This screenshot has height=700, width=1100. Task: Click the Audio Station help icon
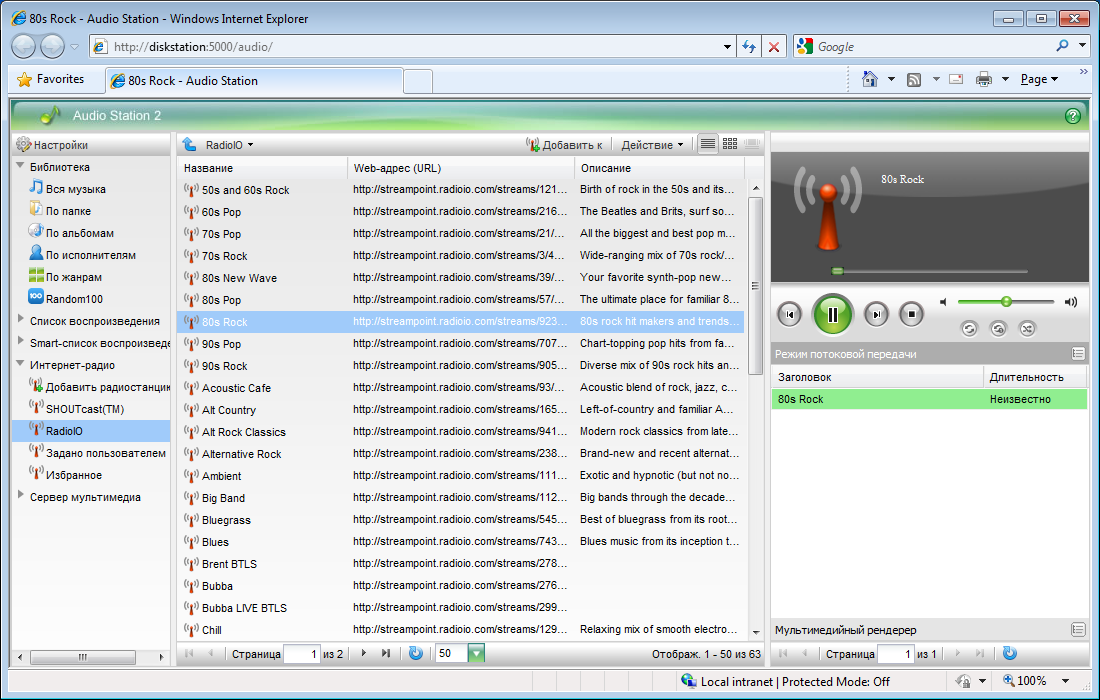[x=1072, y=116]
